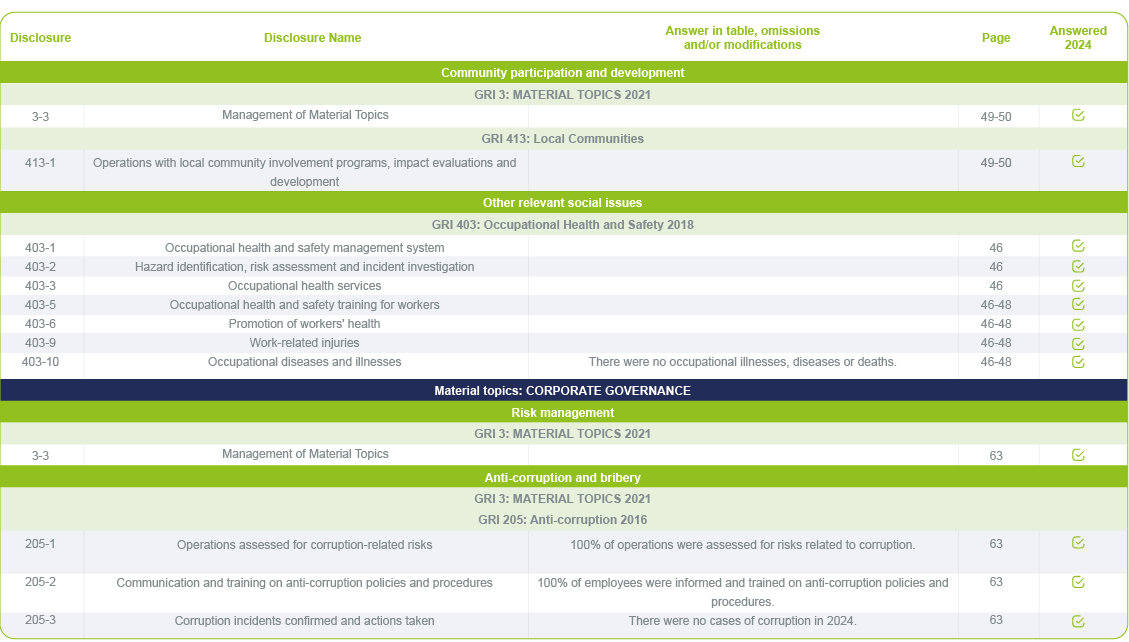Image resolution: width=1129 pixels, height=642 pixels.
Task: Click the Disclosure Name column header
Action: [x=312, y=38]
